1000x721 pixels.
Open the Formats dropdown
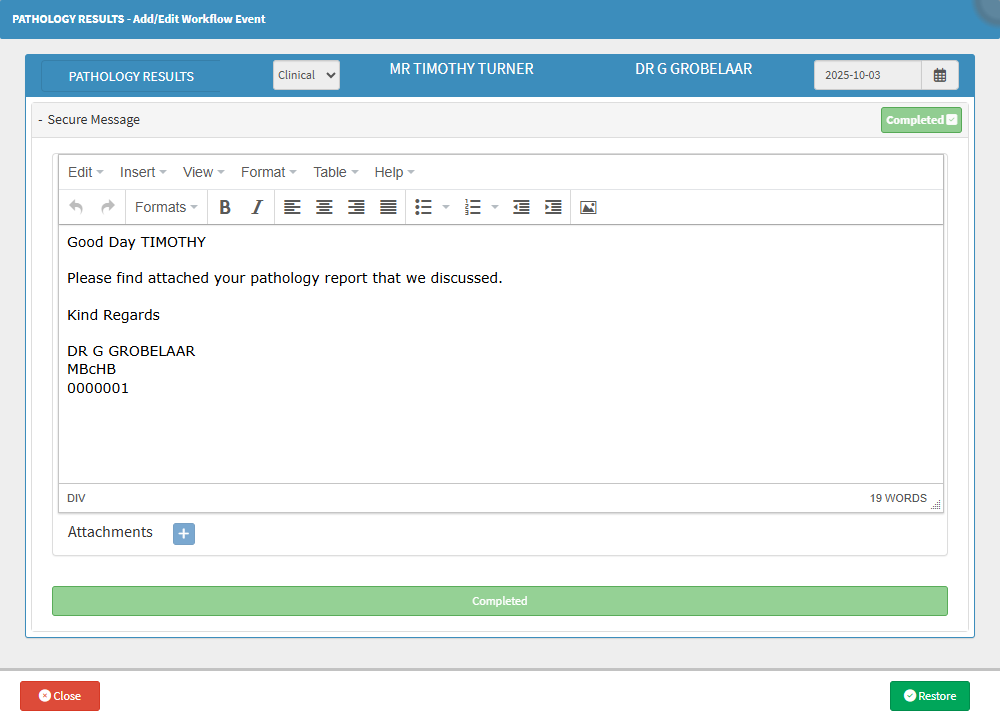coord(166,207)
